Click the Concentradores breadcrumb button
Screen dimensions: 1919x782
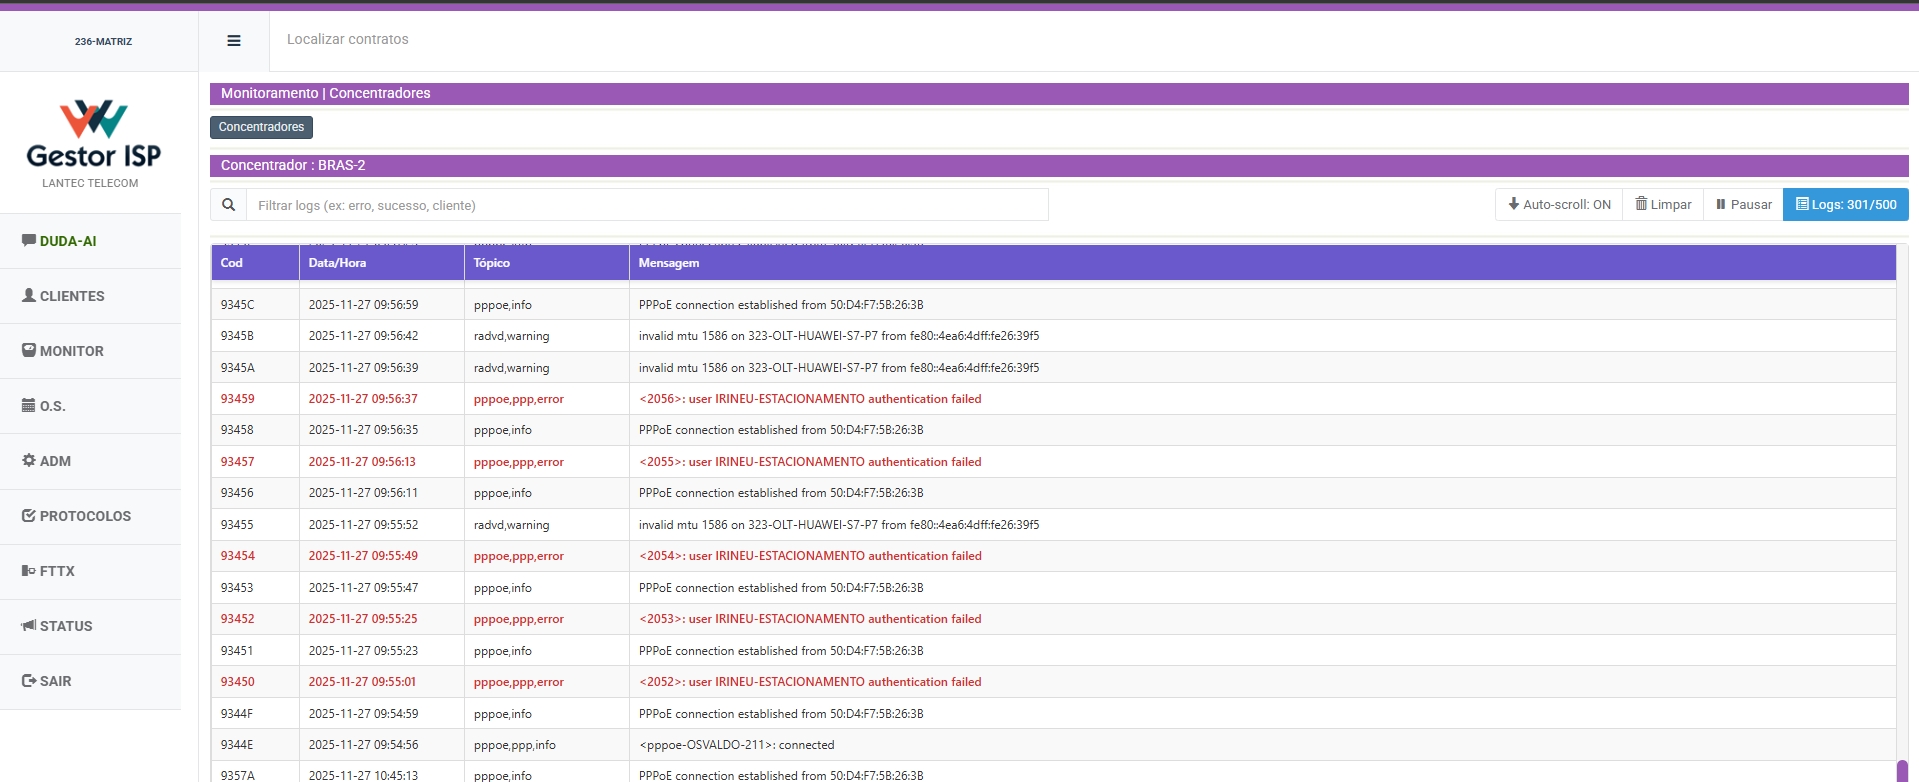(x=261, y=127)
